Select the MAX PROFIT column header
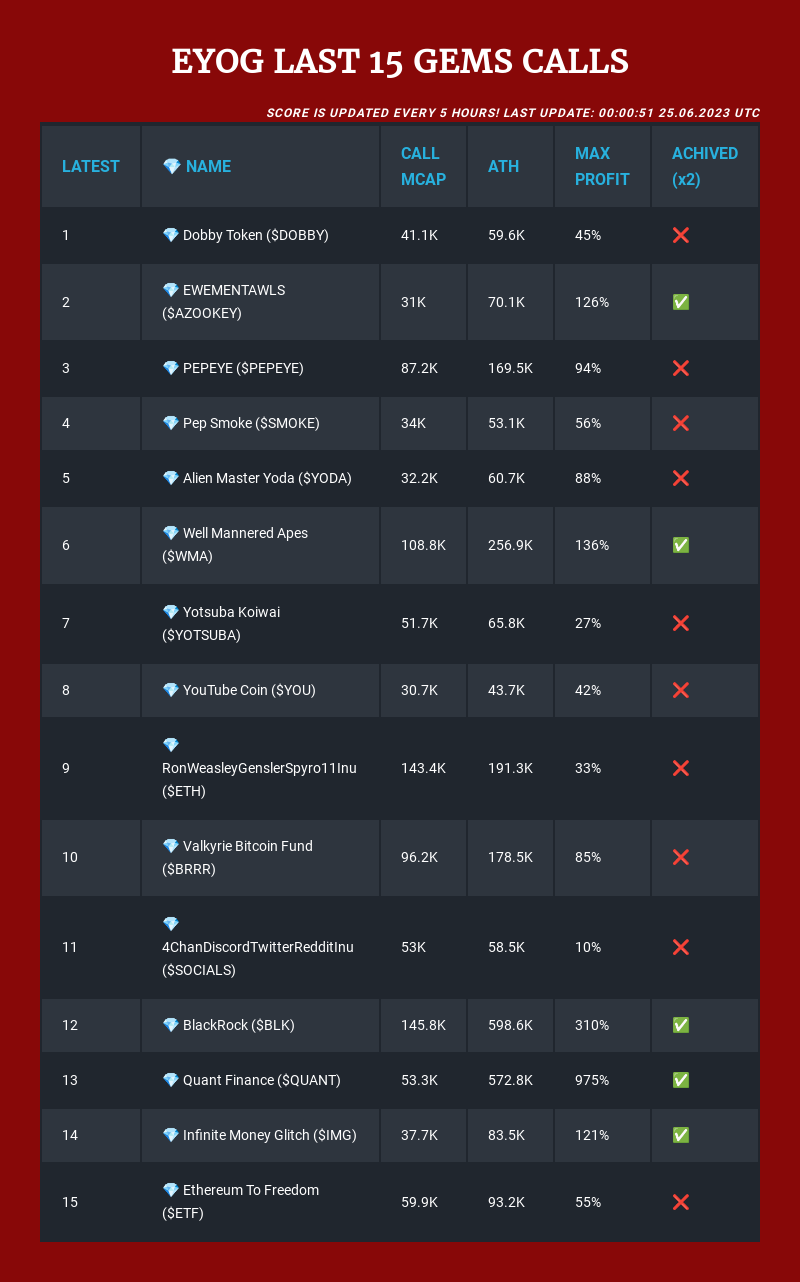Viewport: 800px width, 1282px height. [603, 167]
